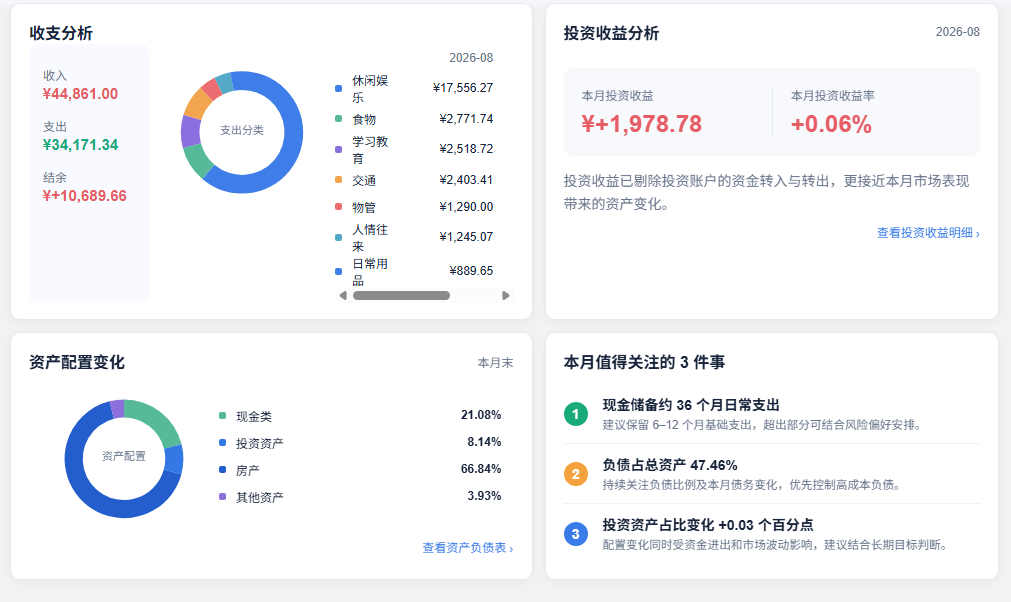Click the 支出分类 donut chart center label
This screenshot has width=1011, height=602.
(242, 130)
